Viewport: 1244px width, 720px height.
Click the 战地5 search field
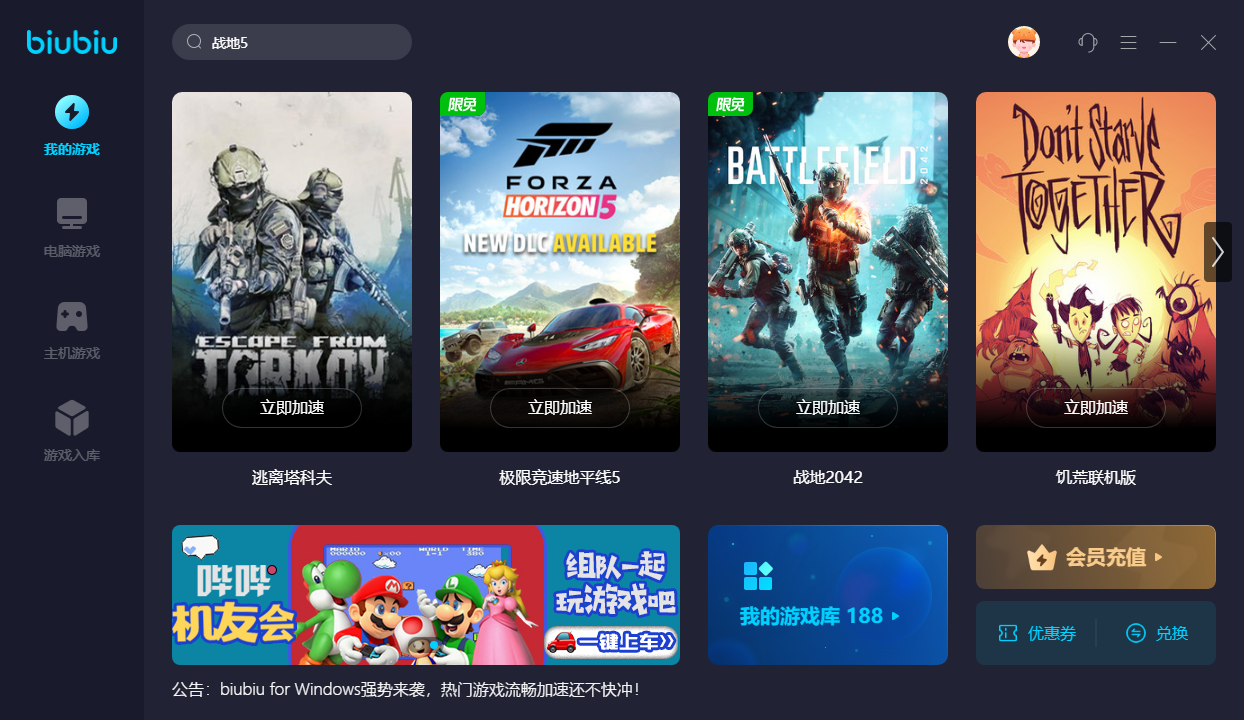click(x=292, y=42)
